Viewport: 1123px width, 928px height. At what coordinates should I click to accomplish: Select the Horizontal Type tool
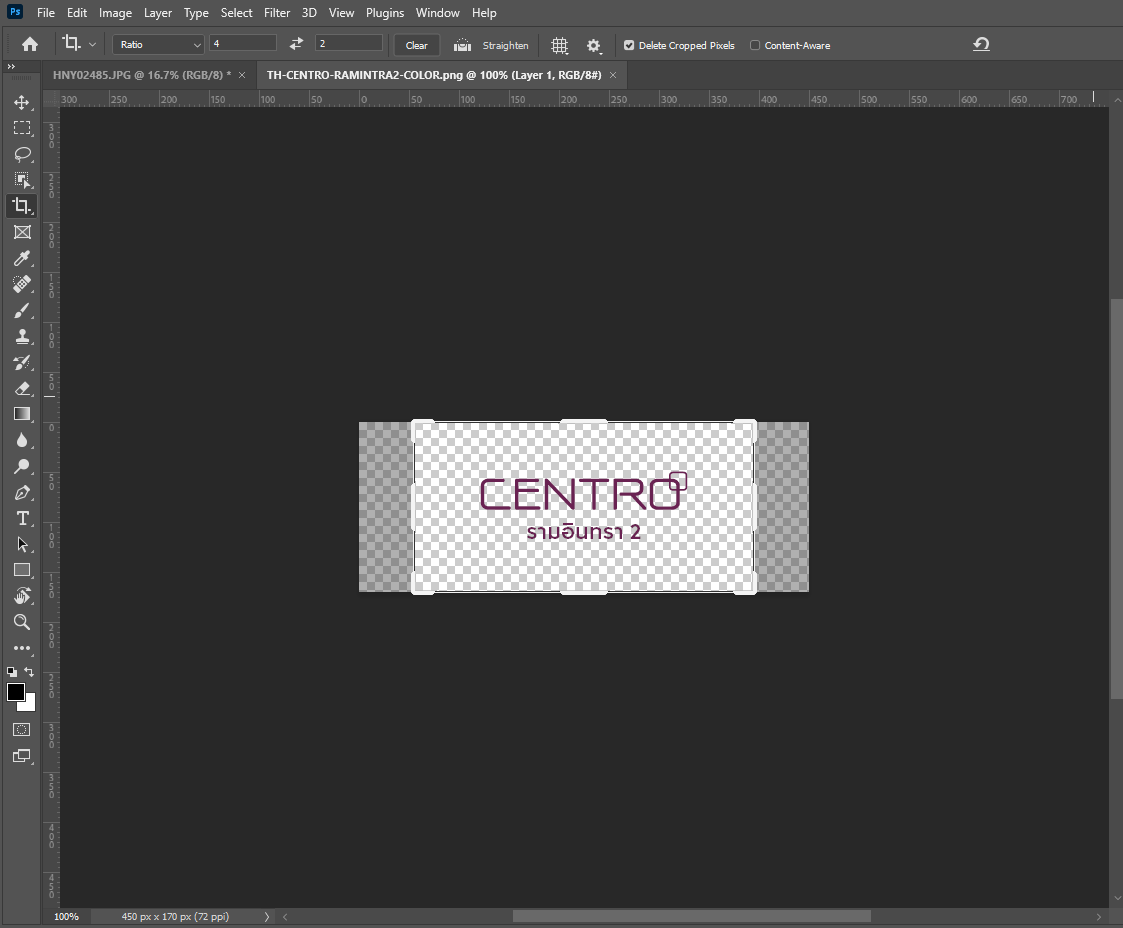pos(22,518)
